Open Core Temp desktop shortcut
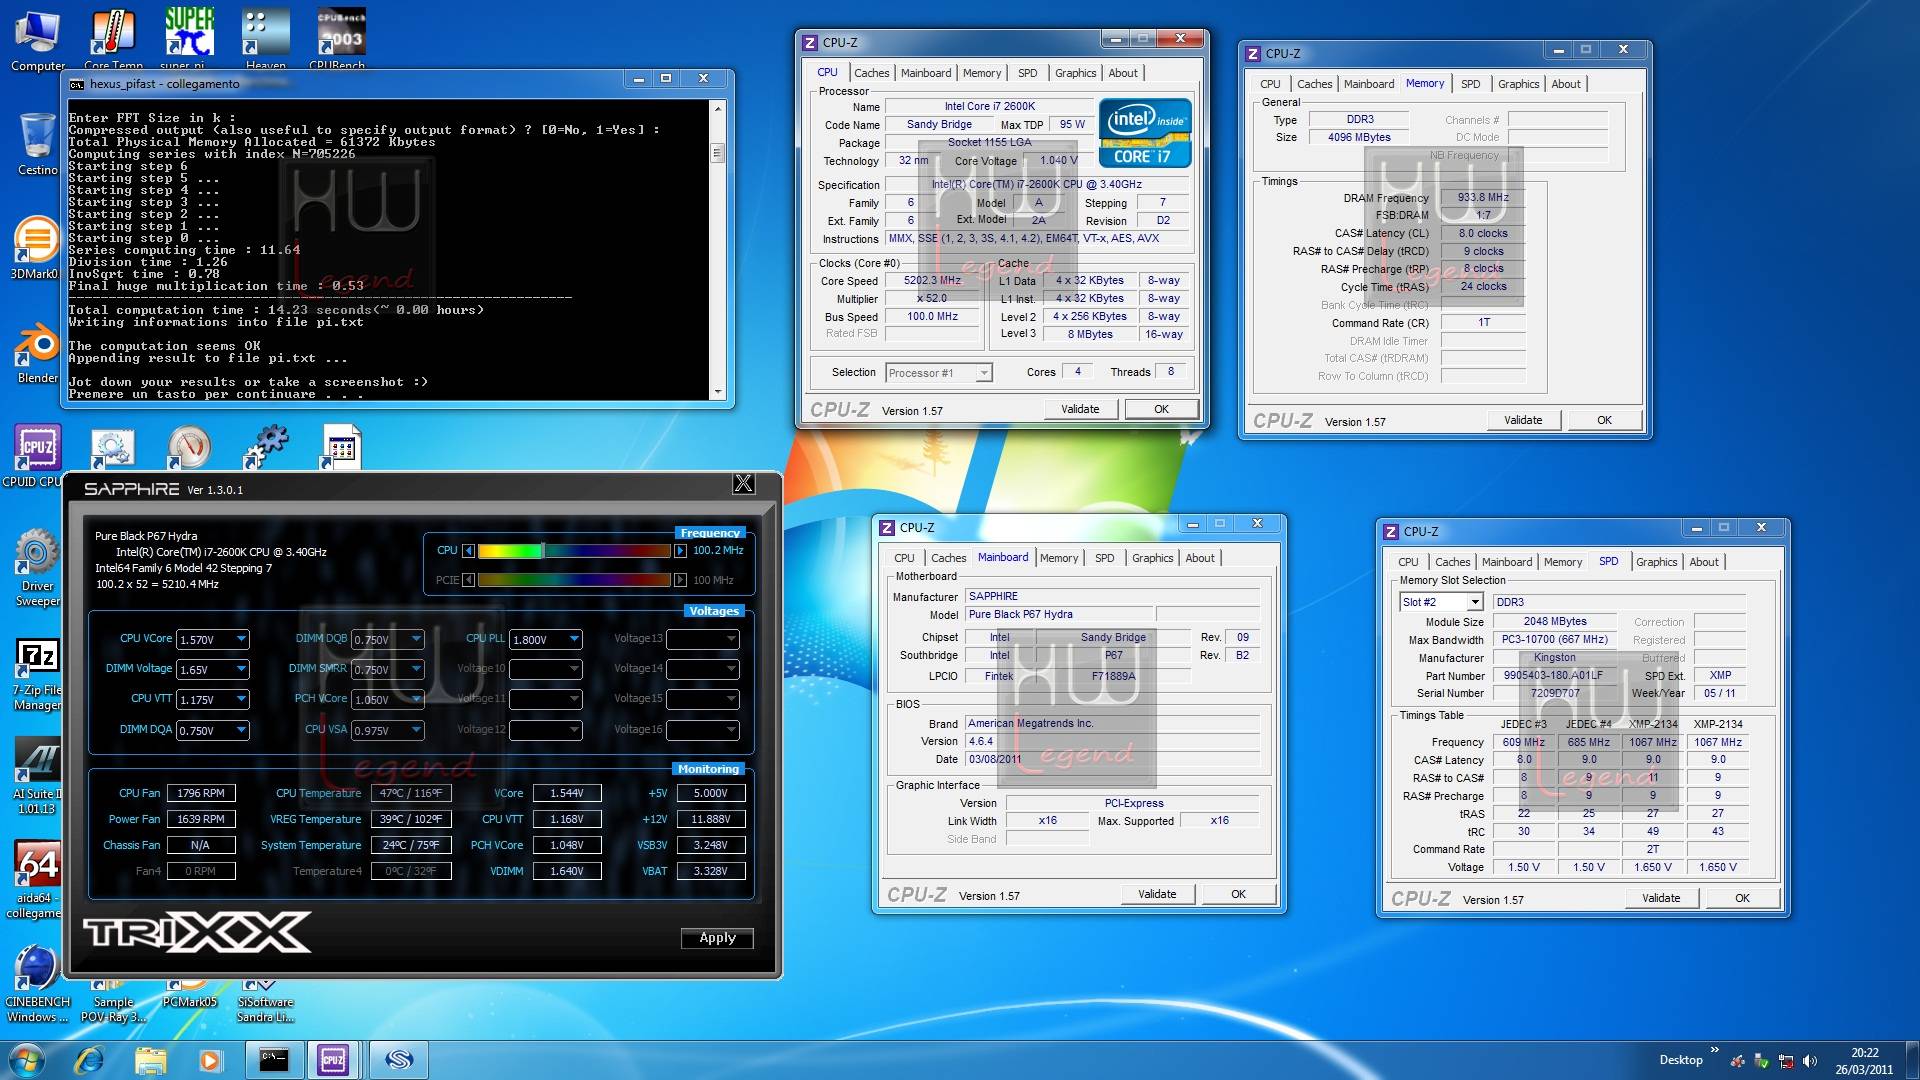The height and width of the screenshot is (1080, 1920). click(x=113, y=40)
